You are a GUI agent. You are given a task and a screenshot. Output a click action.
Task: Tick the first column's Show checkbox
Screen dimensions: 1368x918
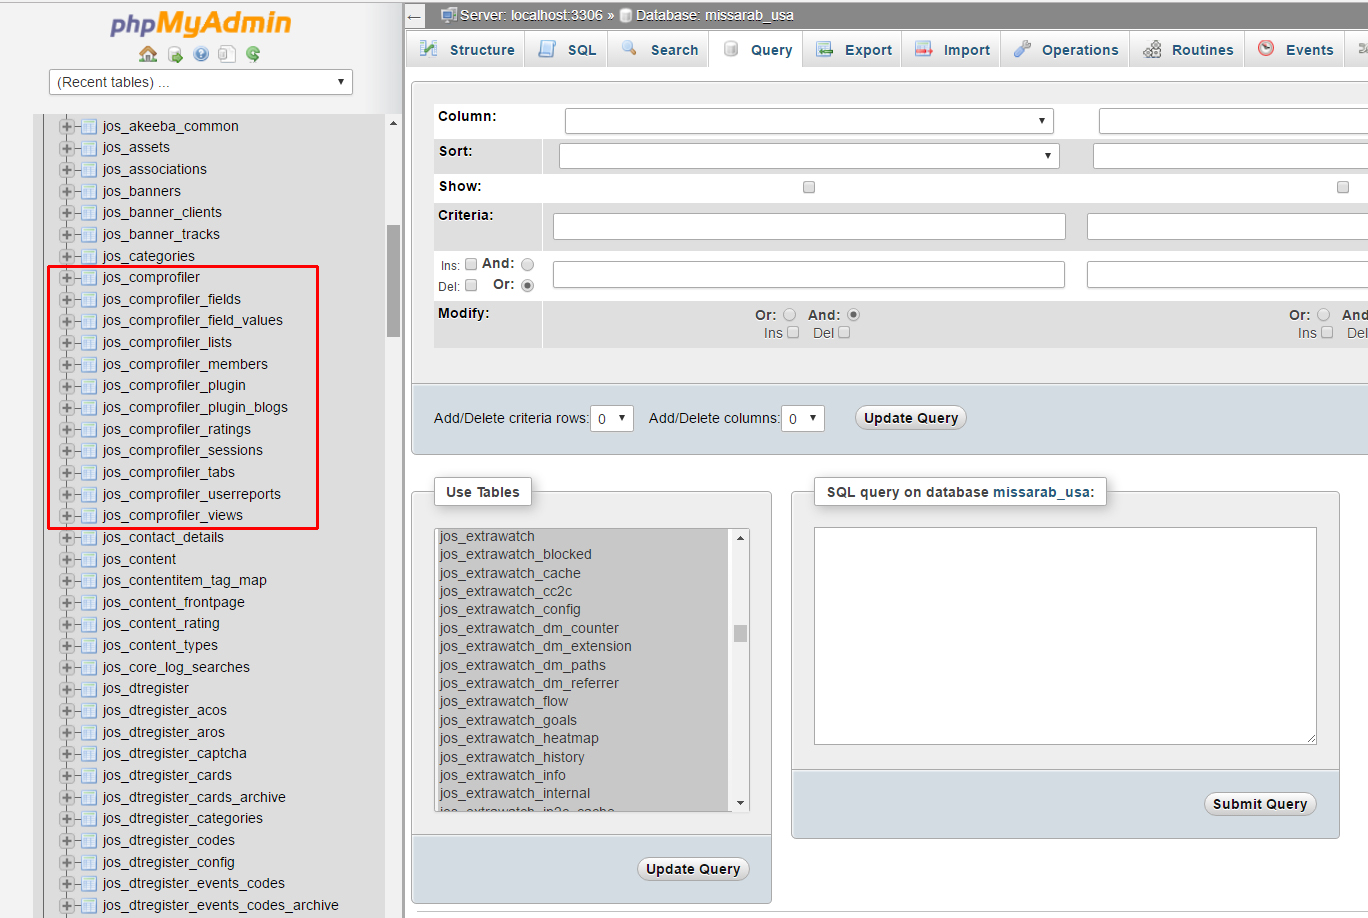click(x=809, y=187)
